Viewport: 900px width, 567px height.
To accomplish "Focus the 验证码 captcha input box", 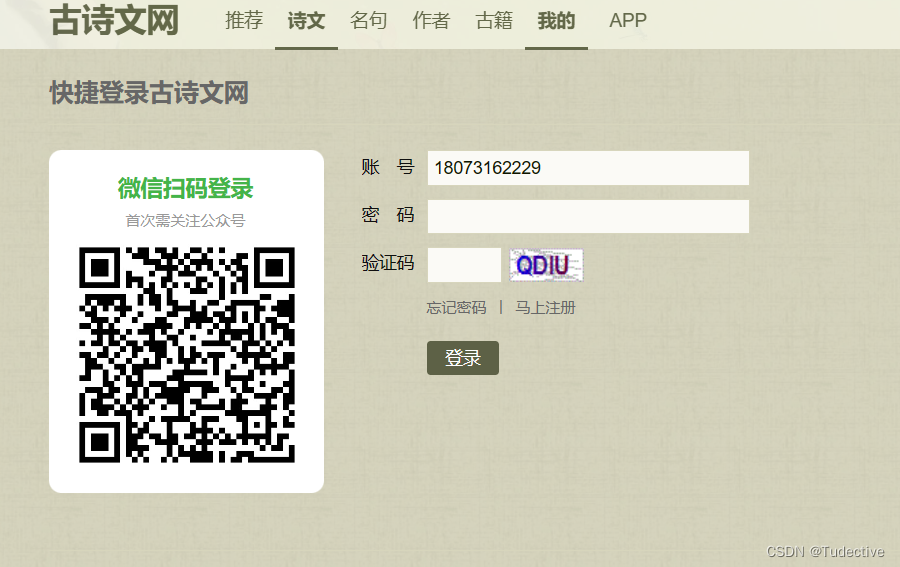I will coord(464,265).
